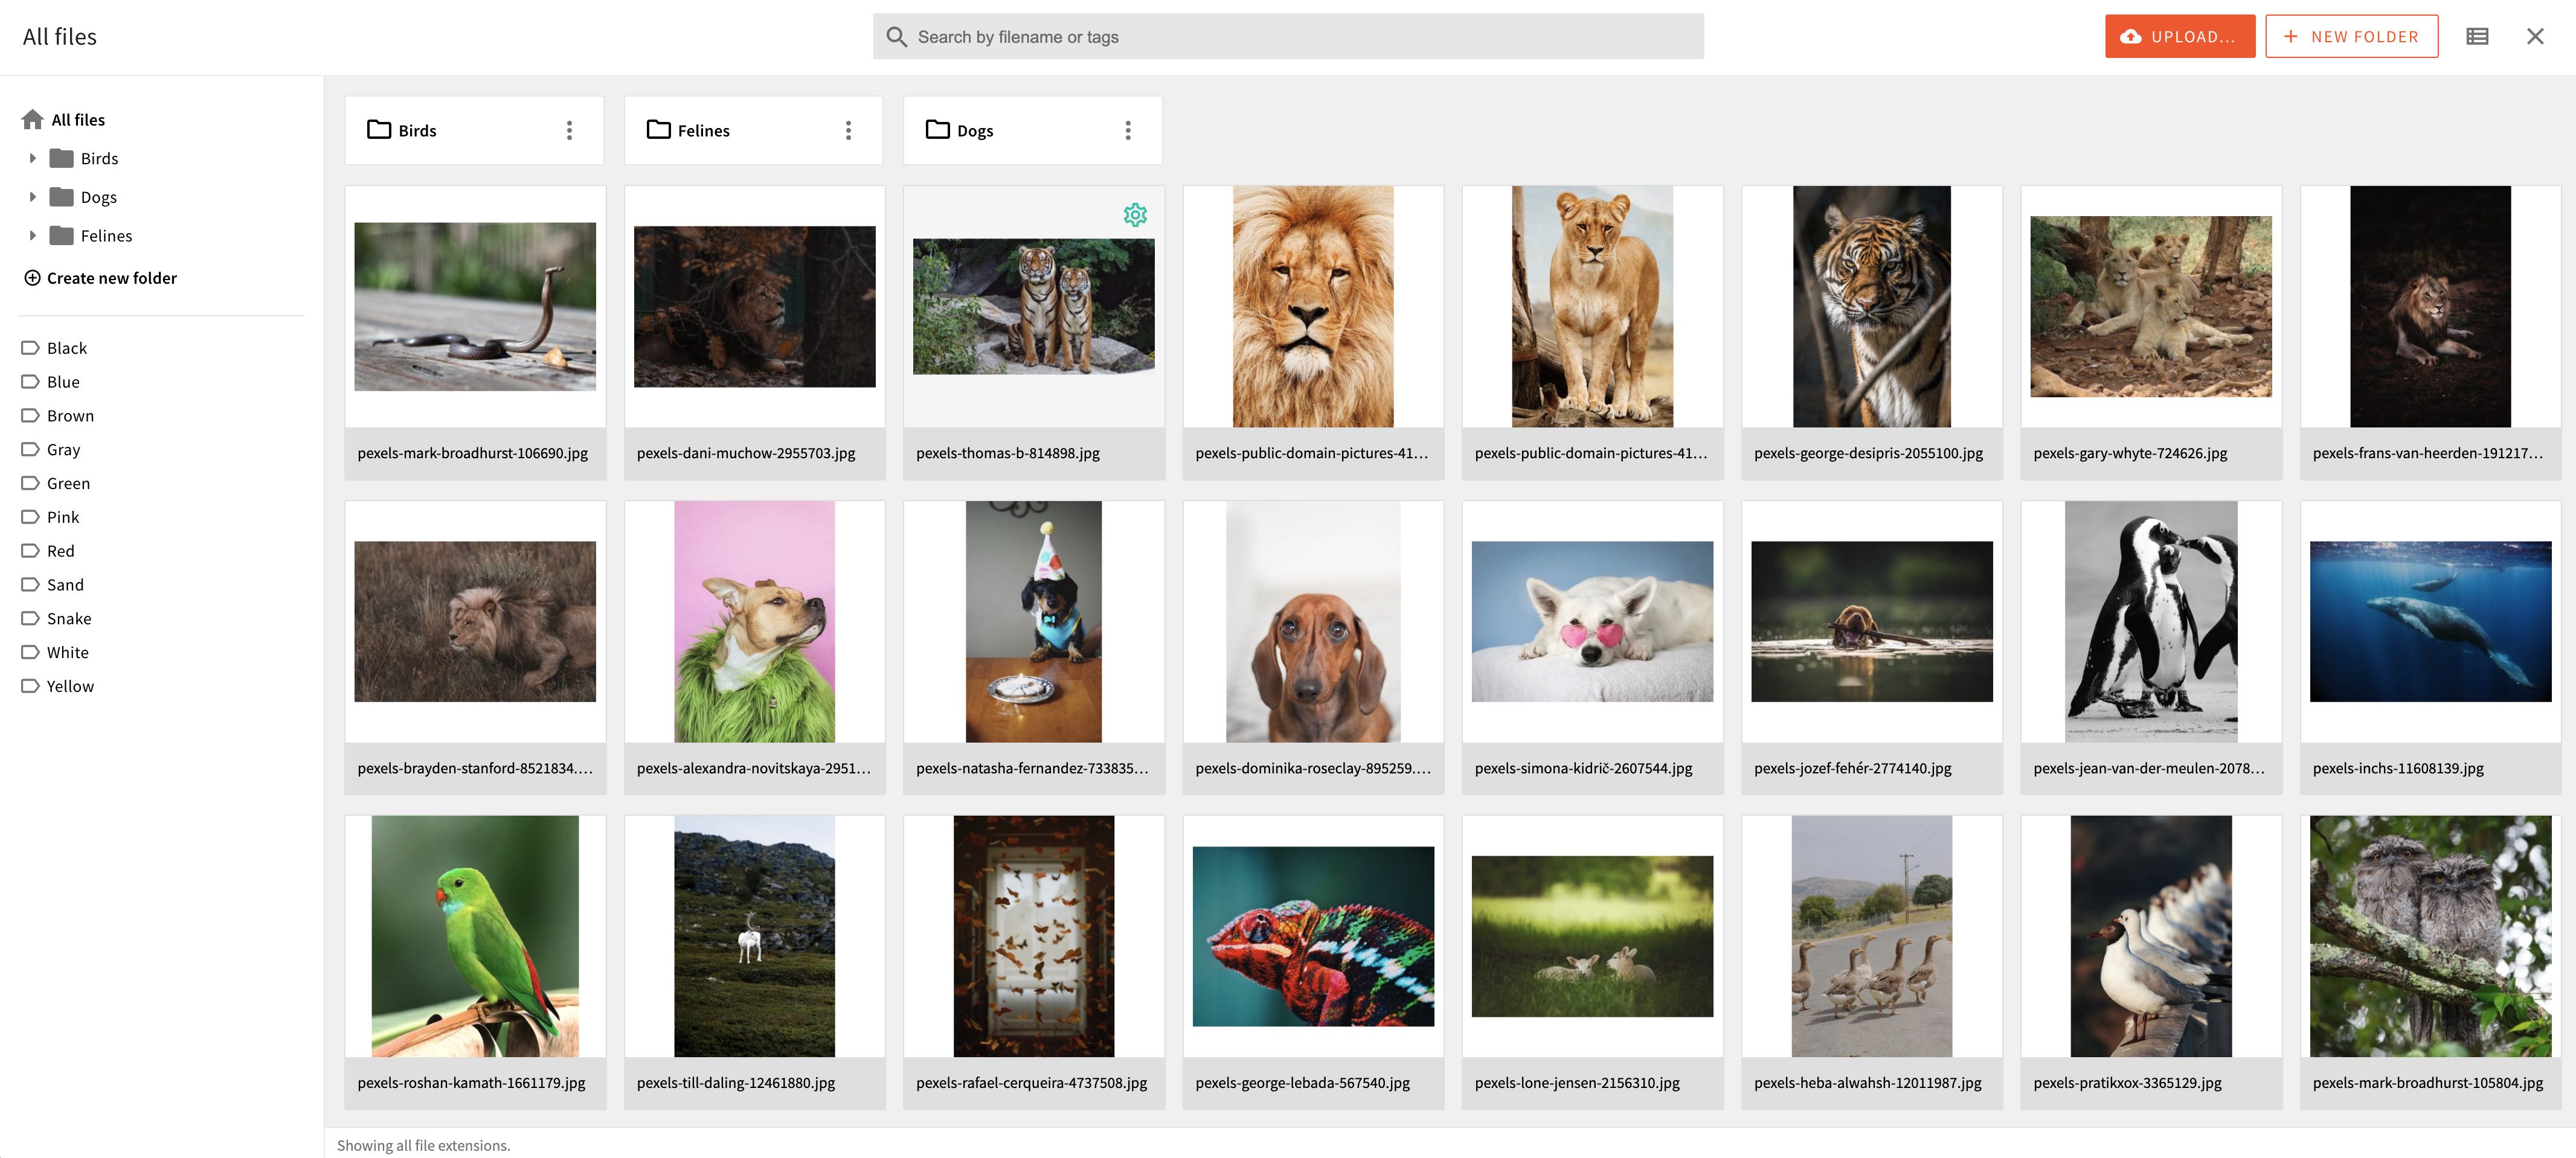This screenshot has height=1158, width=2576.
Task: Click the NEW FOLDER button
Action: (x=2352, y=36)
